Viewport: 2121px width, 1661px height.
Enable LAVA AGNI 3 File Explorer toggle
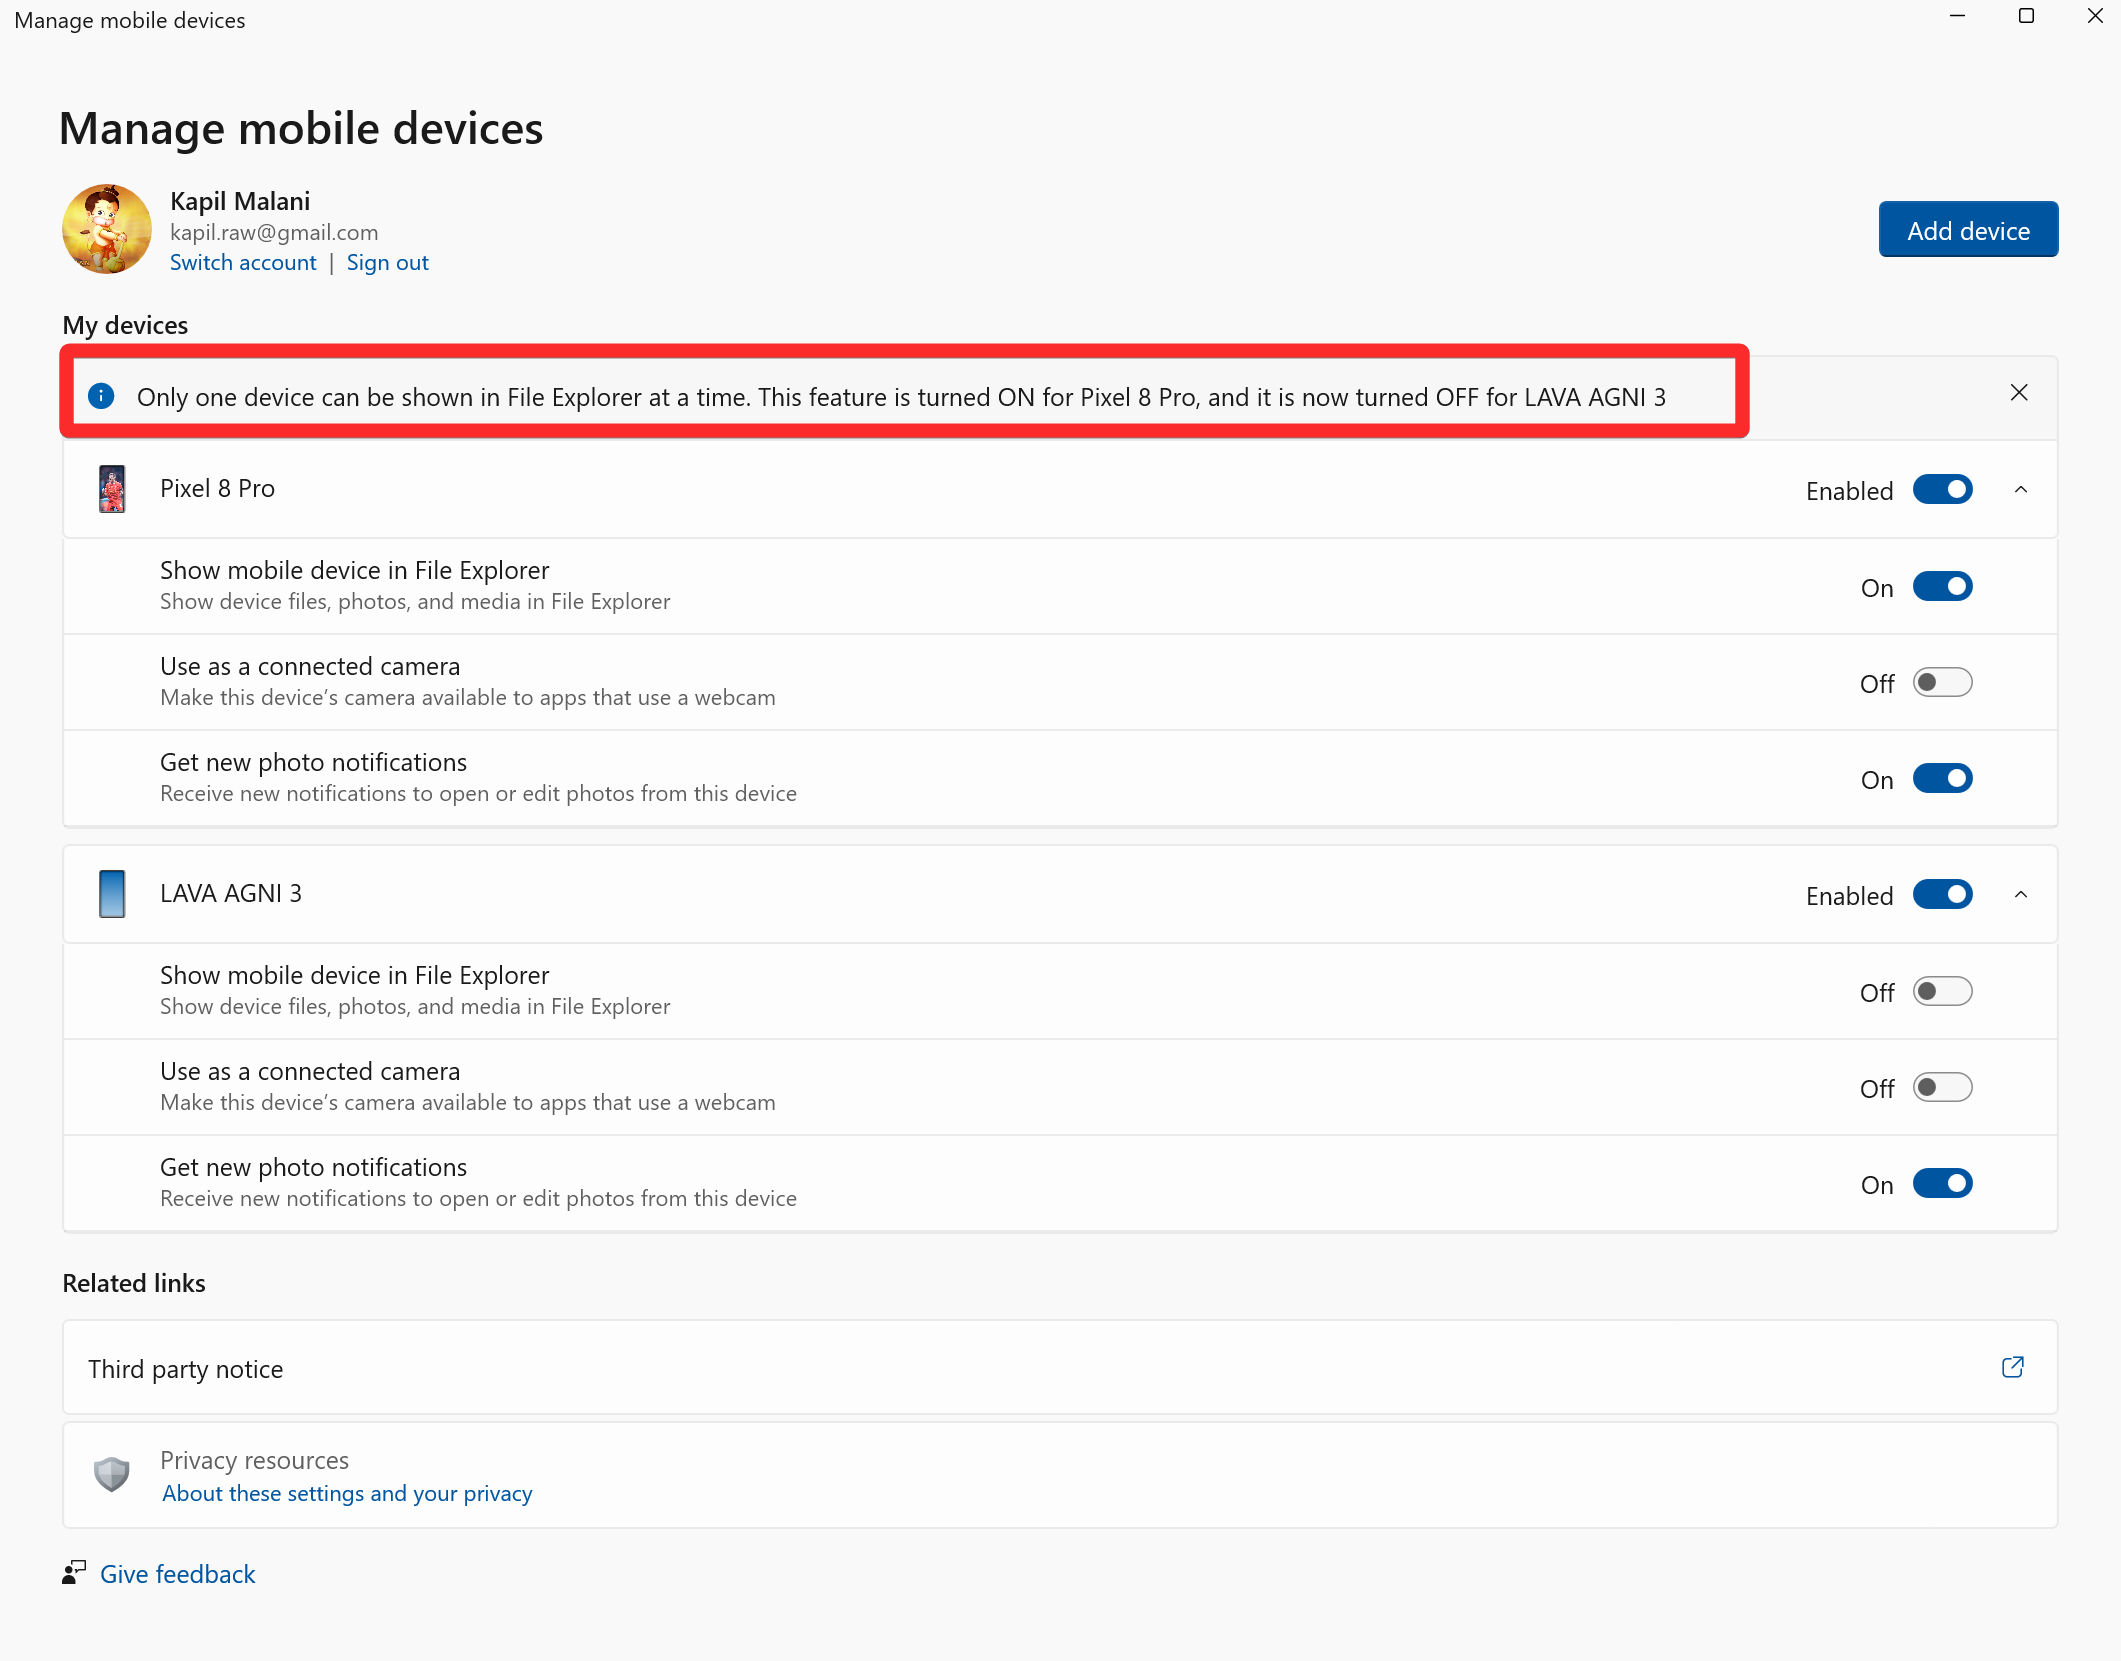point(1942,992)
